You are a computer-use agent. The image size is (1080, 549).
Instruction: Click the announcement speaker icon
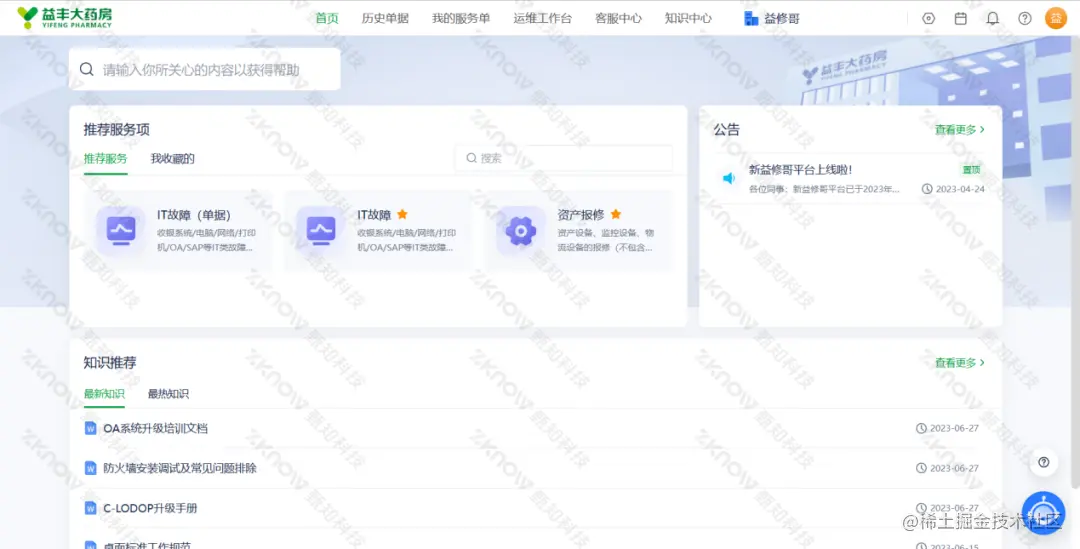tap(729, 178)
